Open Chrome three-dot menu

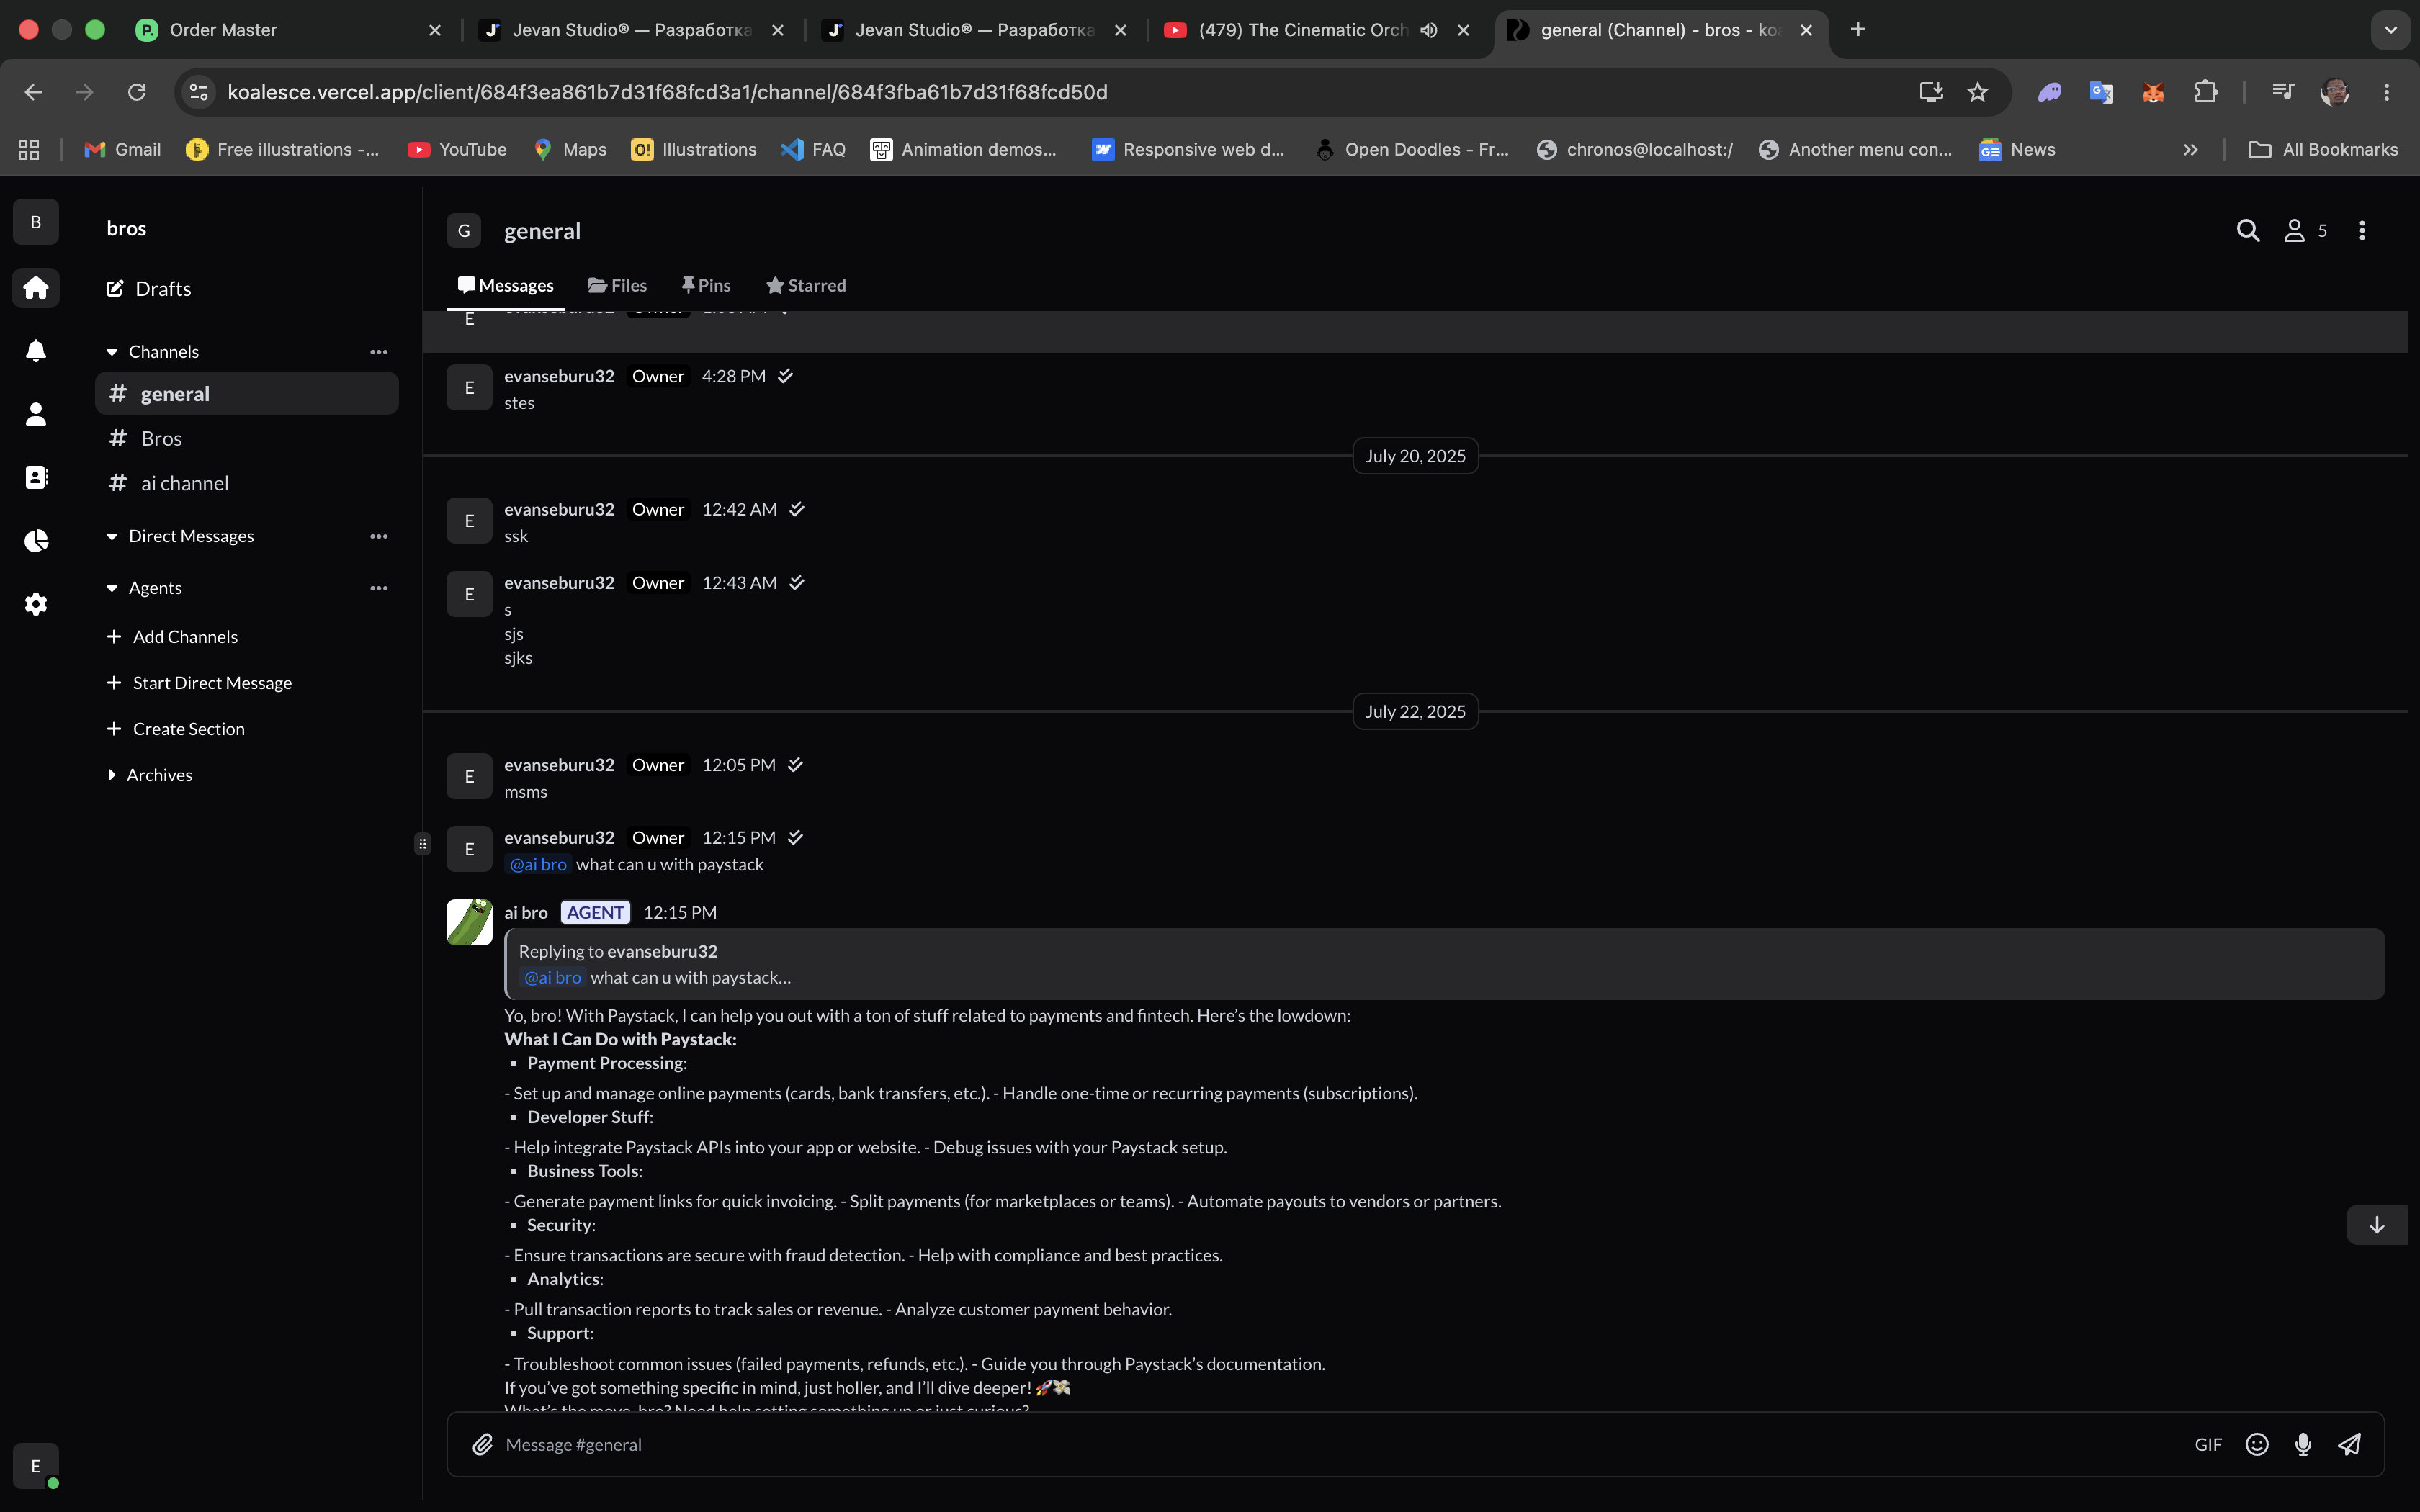pos(2386,92)
